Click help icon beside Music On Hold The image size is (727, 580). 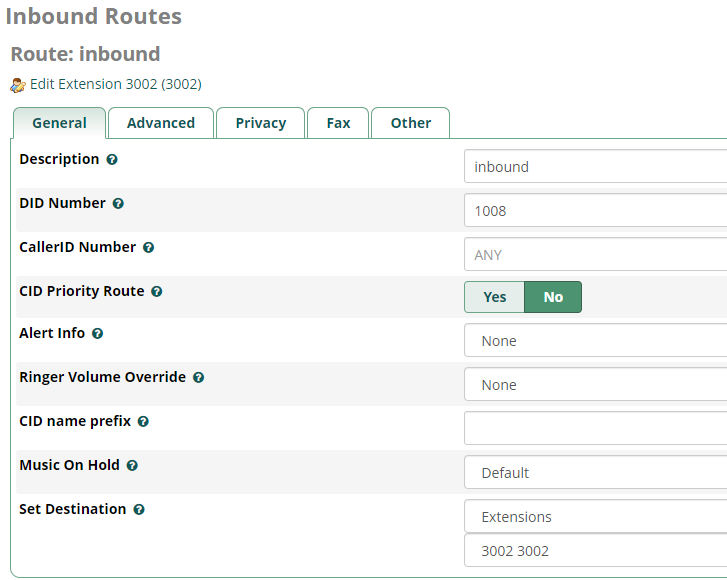(x=132, y=465)
